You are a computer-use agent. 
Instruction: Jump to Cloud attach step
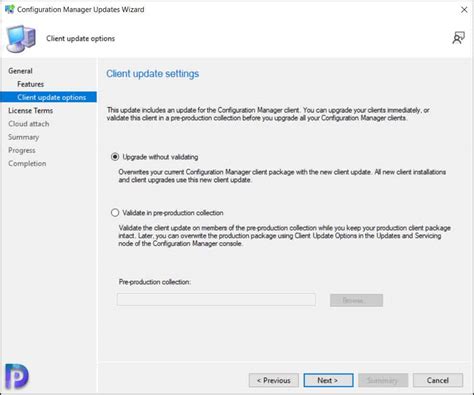point(29,124)
